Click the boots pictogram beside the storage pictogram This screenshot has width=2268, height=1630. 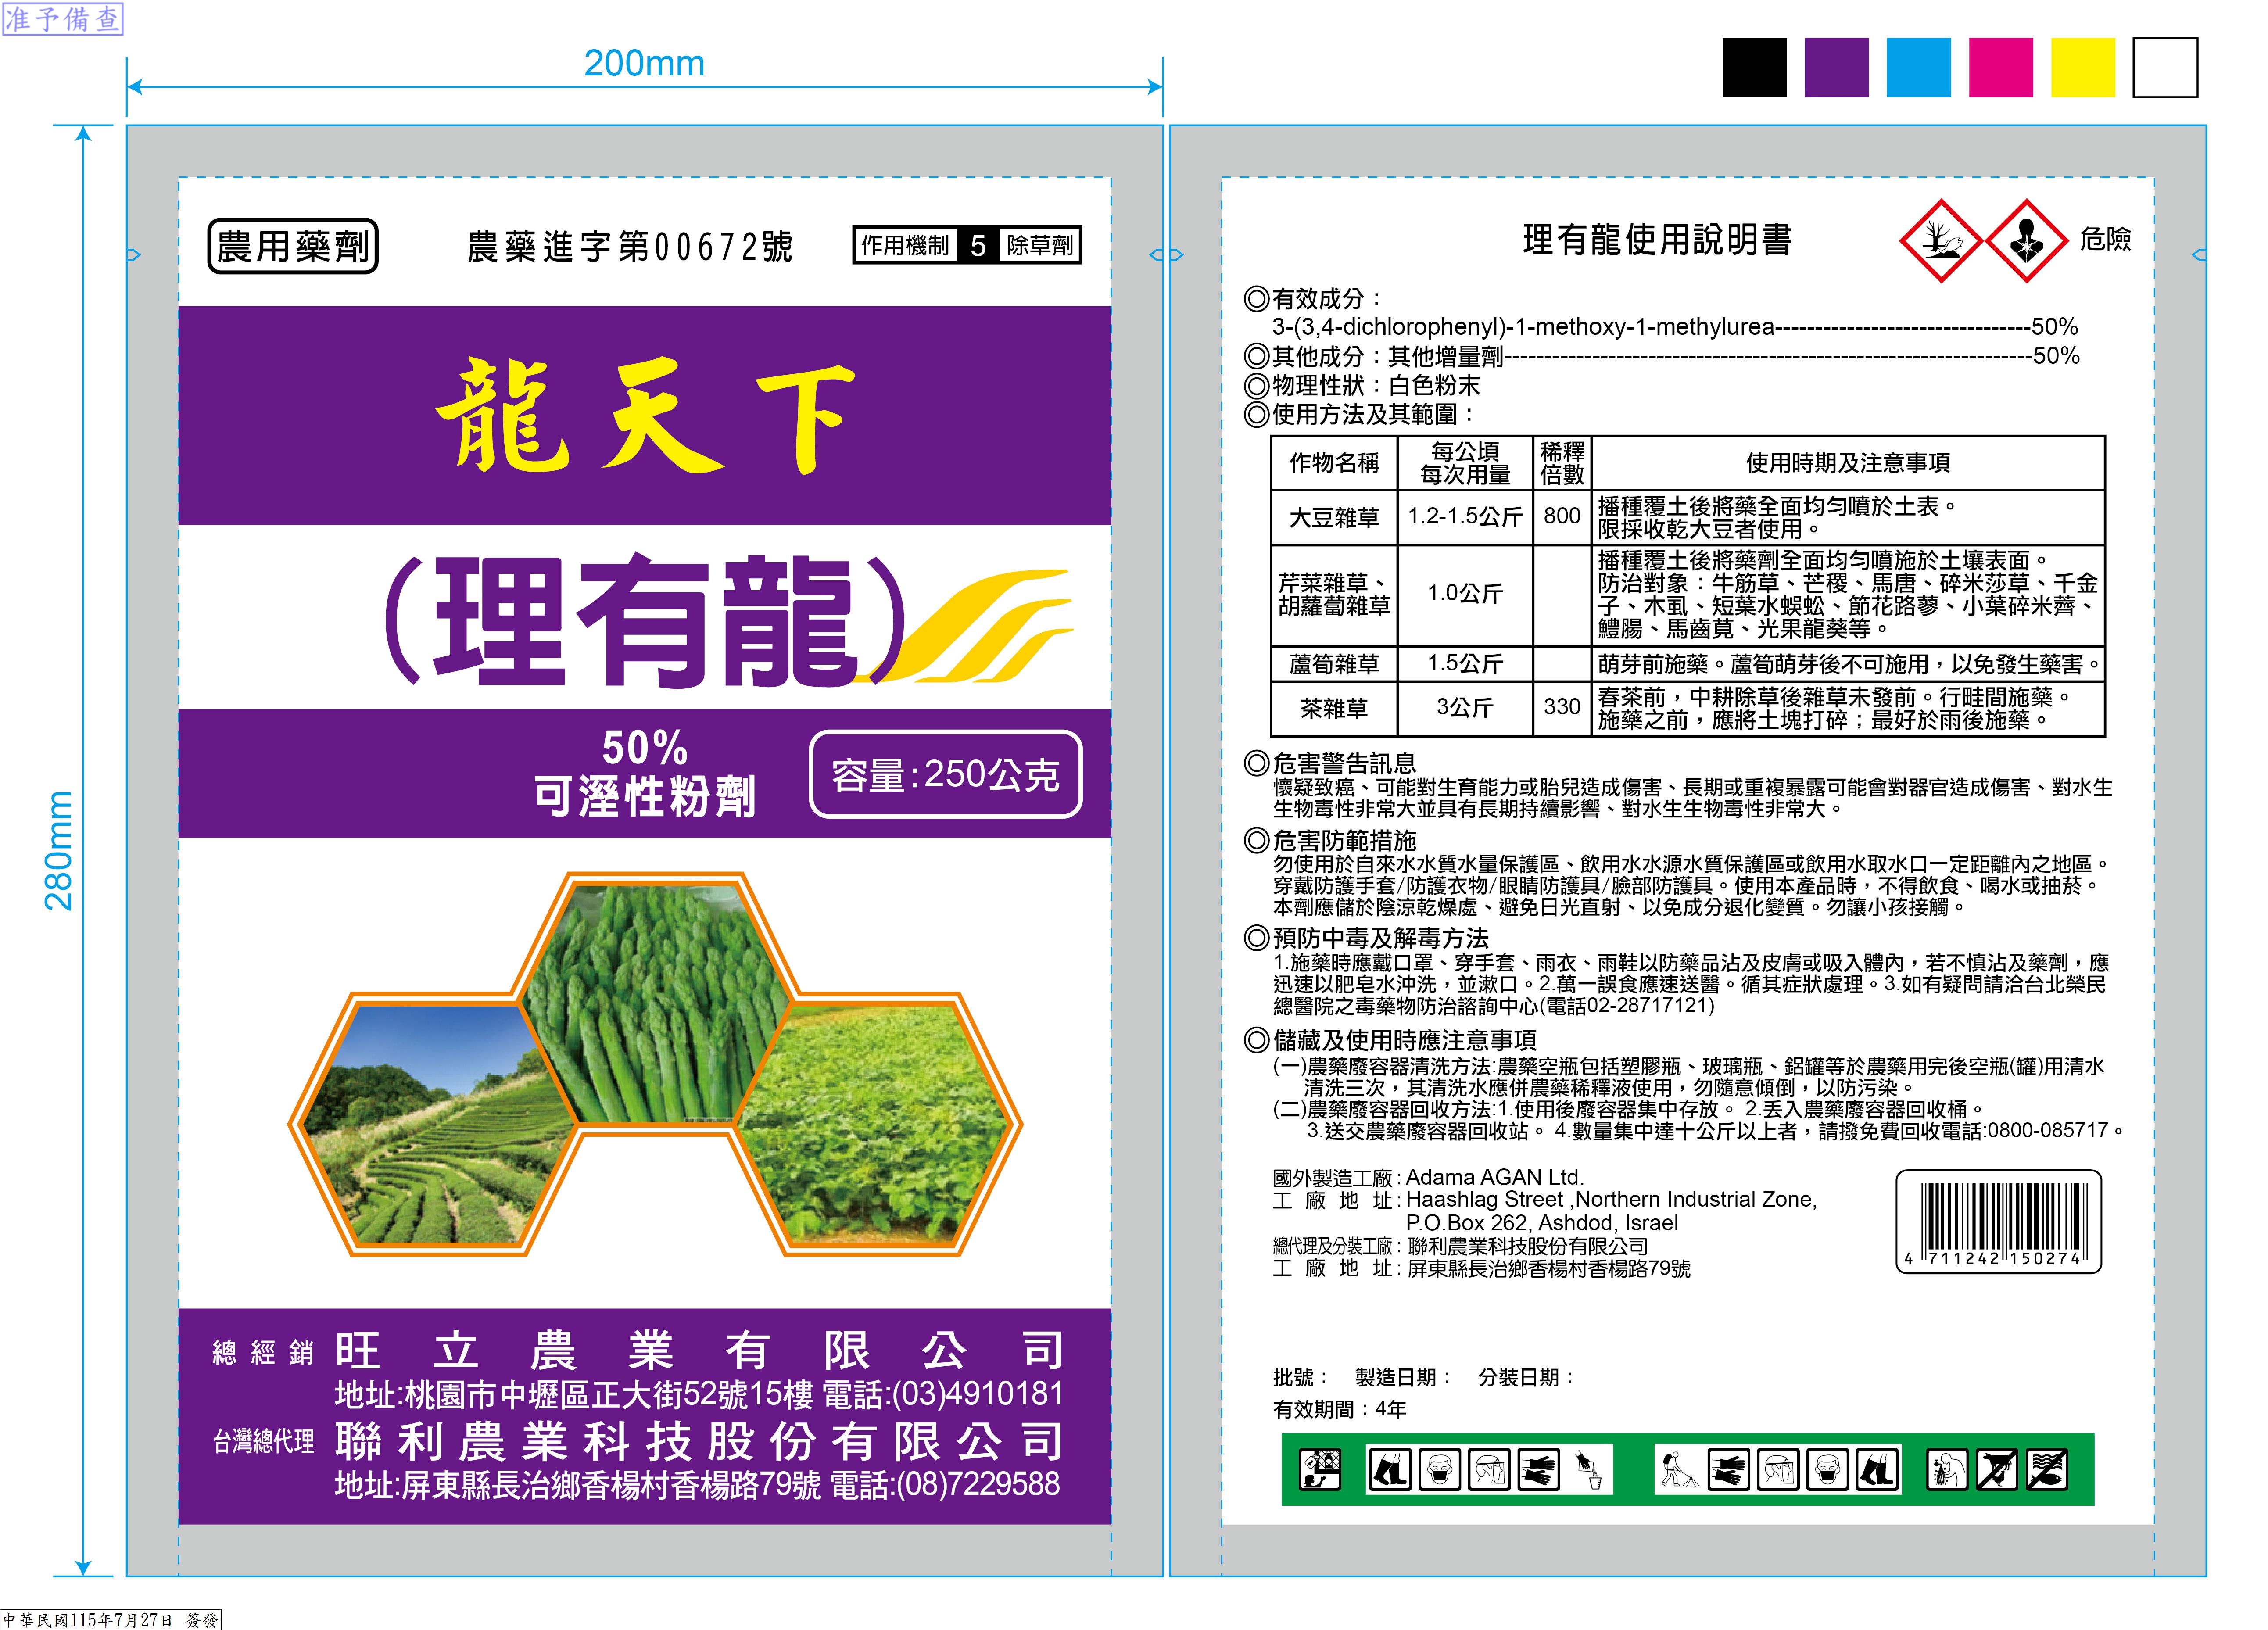(1389, 1469)
